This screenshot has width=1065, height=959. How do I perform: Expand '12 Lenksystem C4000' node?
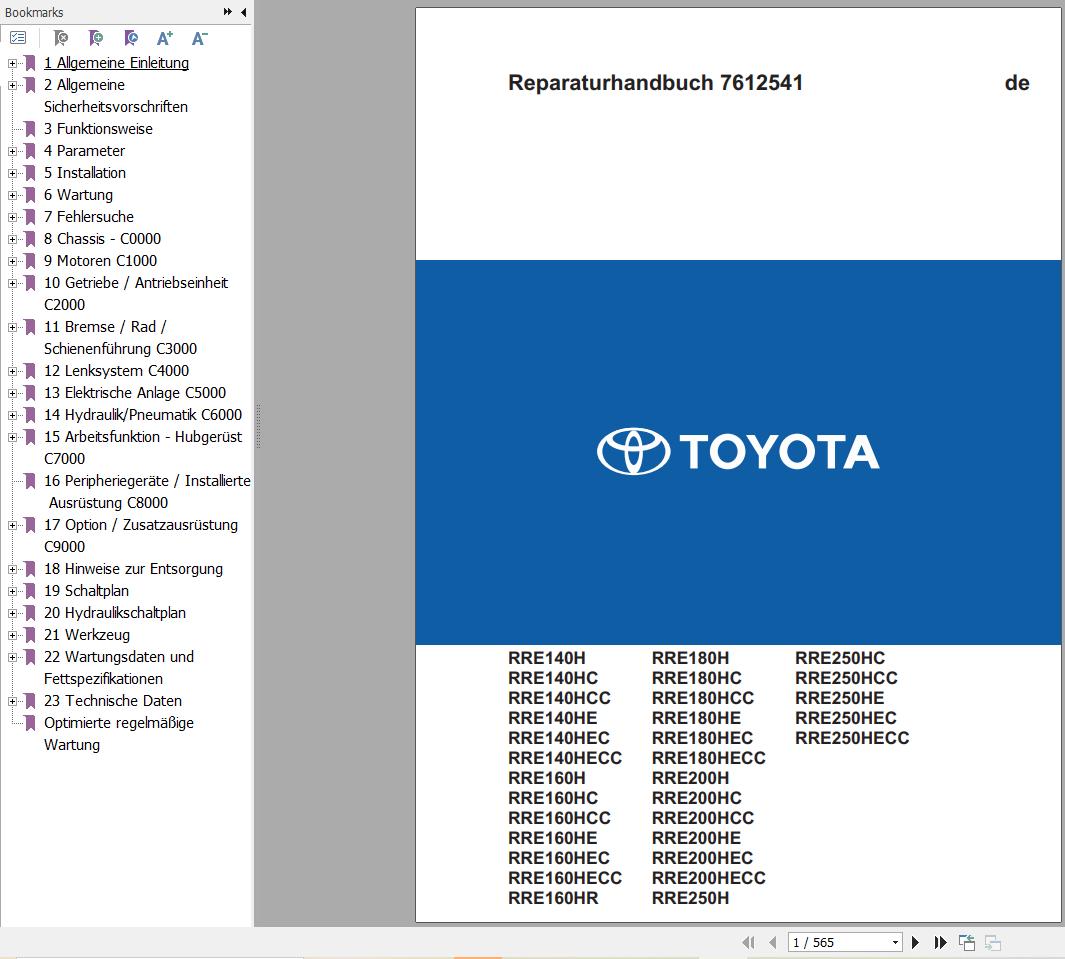click(12, 371)
